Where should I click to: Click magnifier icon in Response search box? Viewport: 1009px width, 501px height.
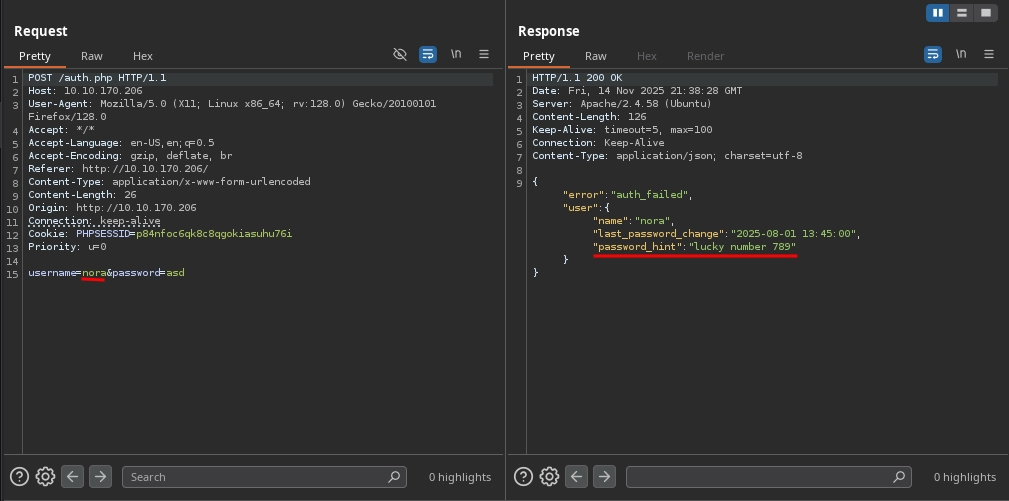pyautogui.click(x=897, y=477)
